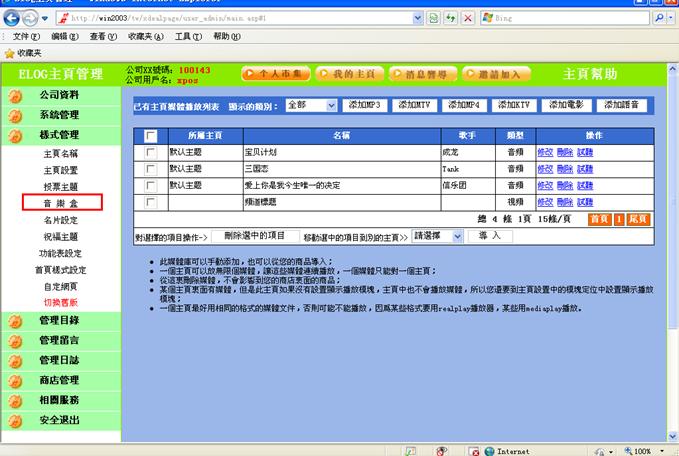Open the 請選擇 homepage dropdown
Screen dimensions: 679x456
click(439, 236)
